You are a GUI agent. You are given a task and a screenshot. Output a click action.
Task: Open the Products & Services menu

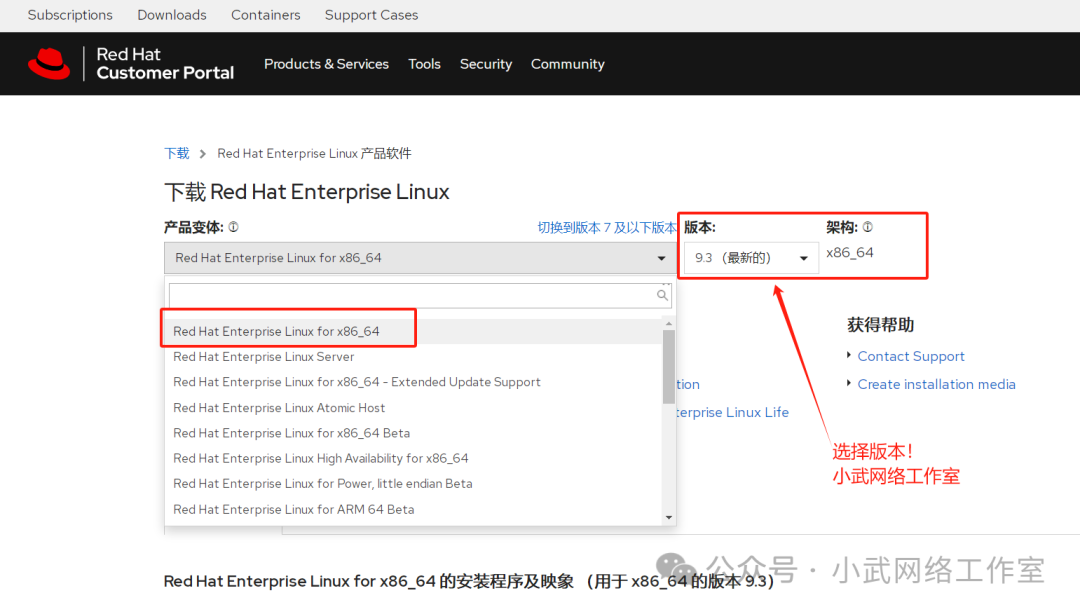pos(326,64)
